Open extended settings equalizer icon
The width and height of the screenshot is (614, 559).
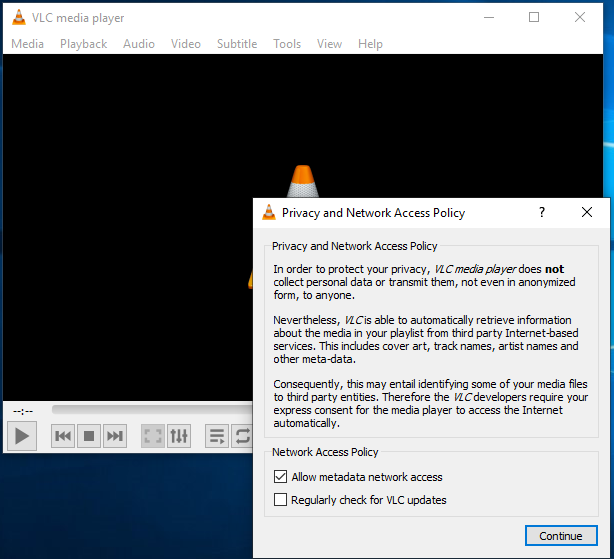pyautogui.click(x=179, y=436)
